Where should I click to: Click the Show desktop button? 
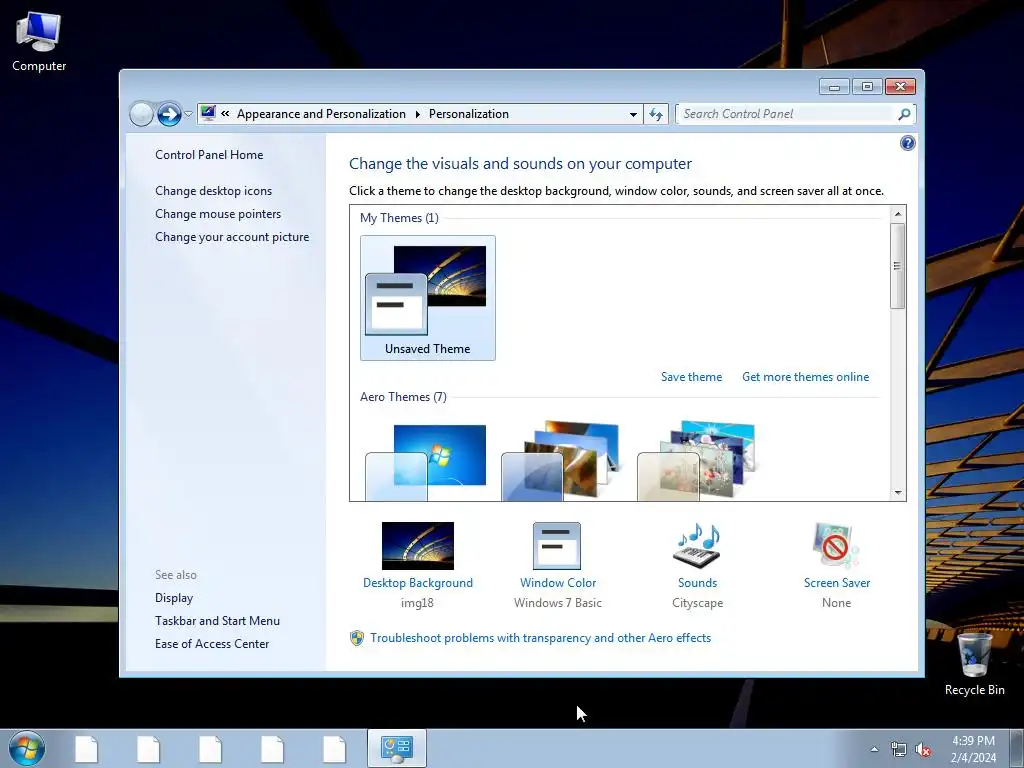1017,749
